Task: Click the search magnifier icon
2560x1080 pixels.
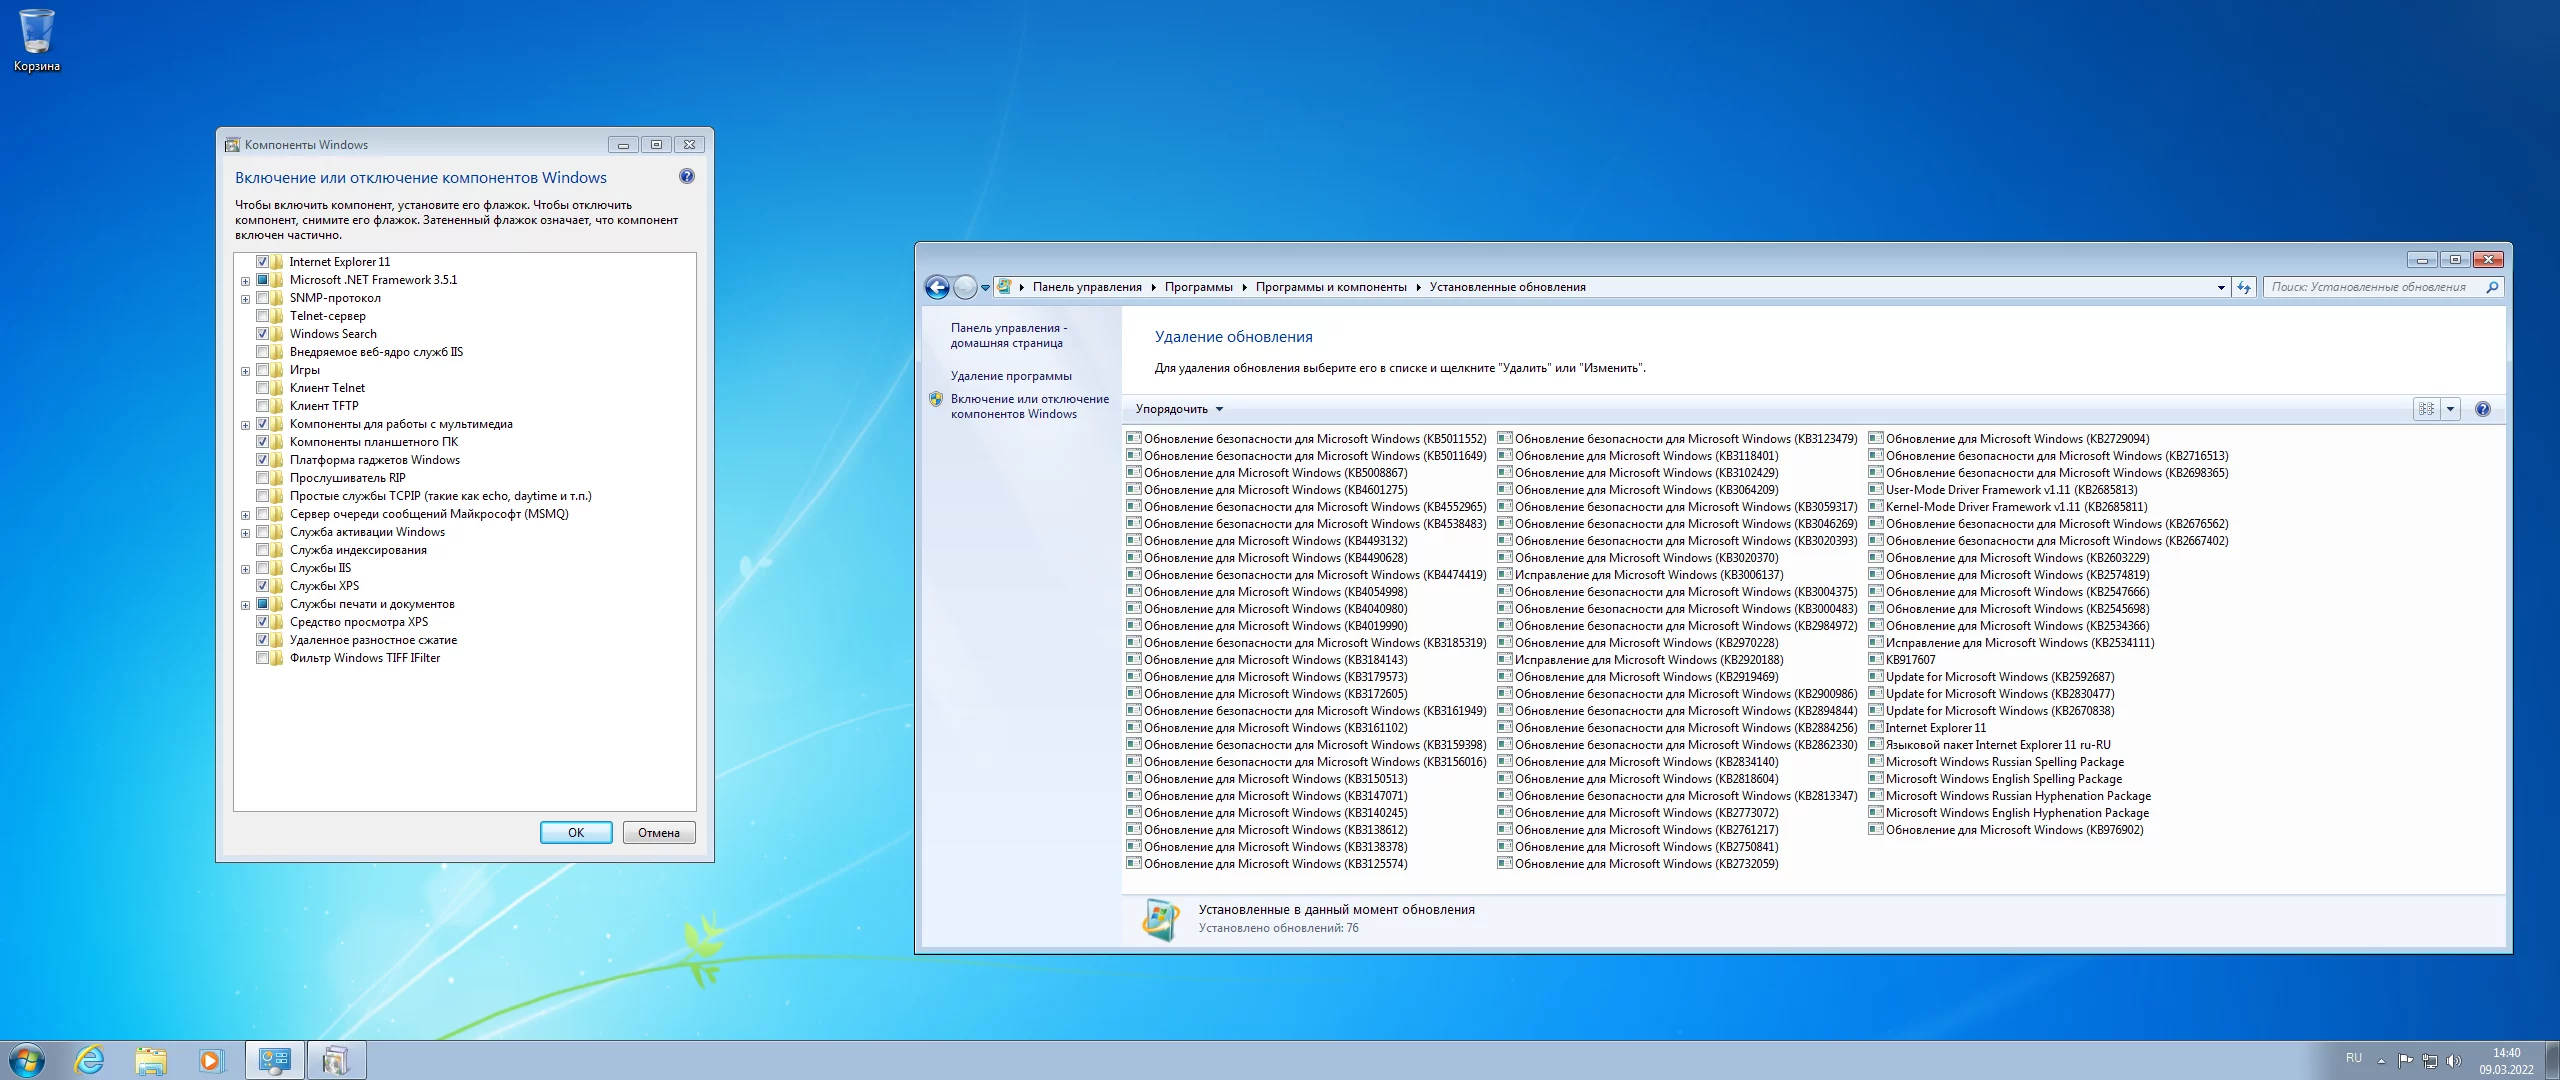Action: (2492, 288)
